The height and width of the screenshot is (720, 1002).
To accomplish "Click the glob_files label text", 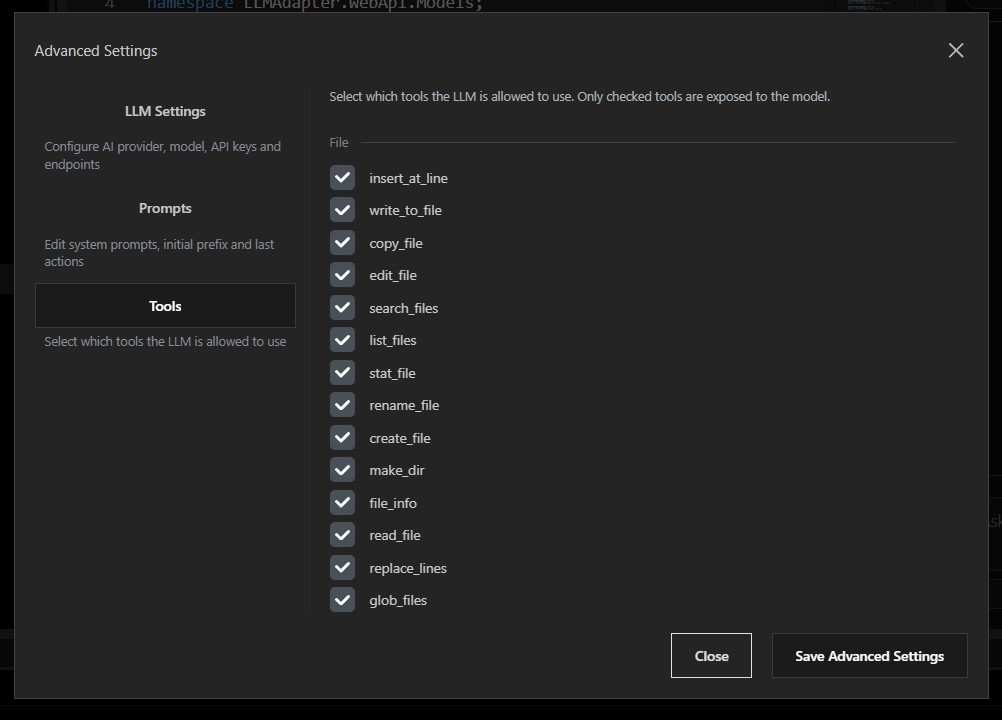I will pyautogui.click(x=397, y=601).
